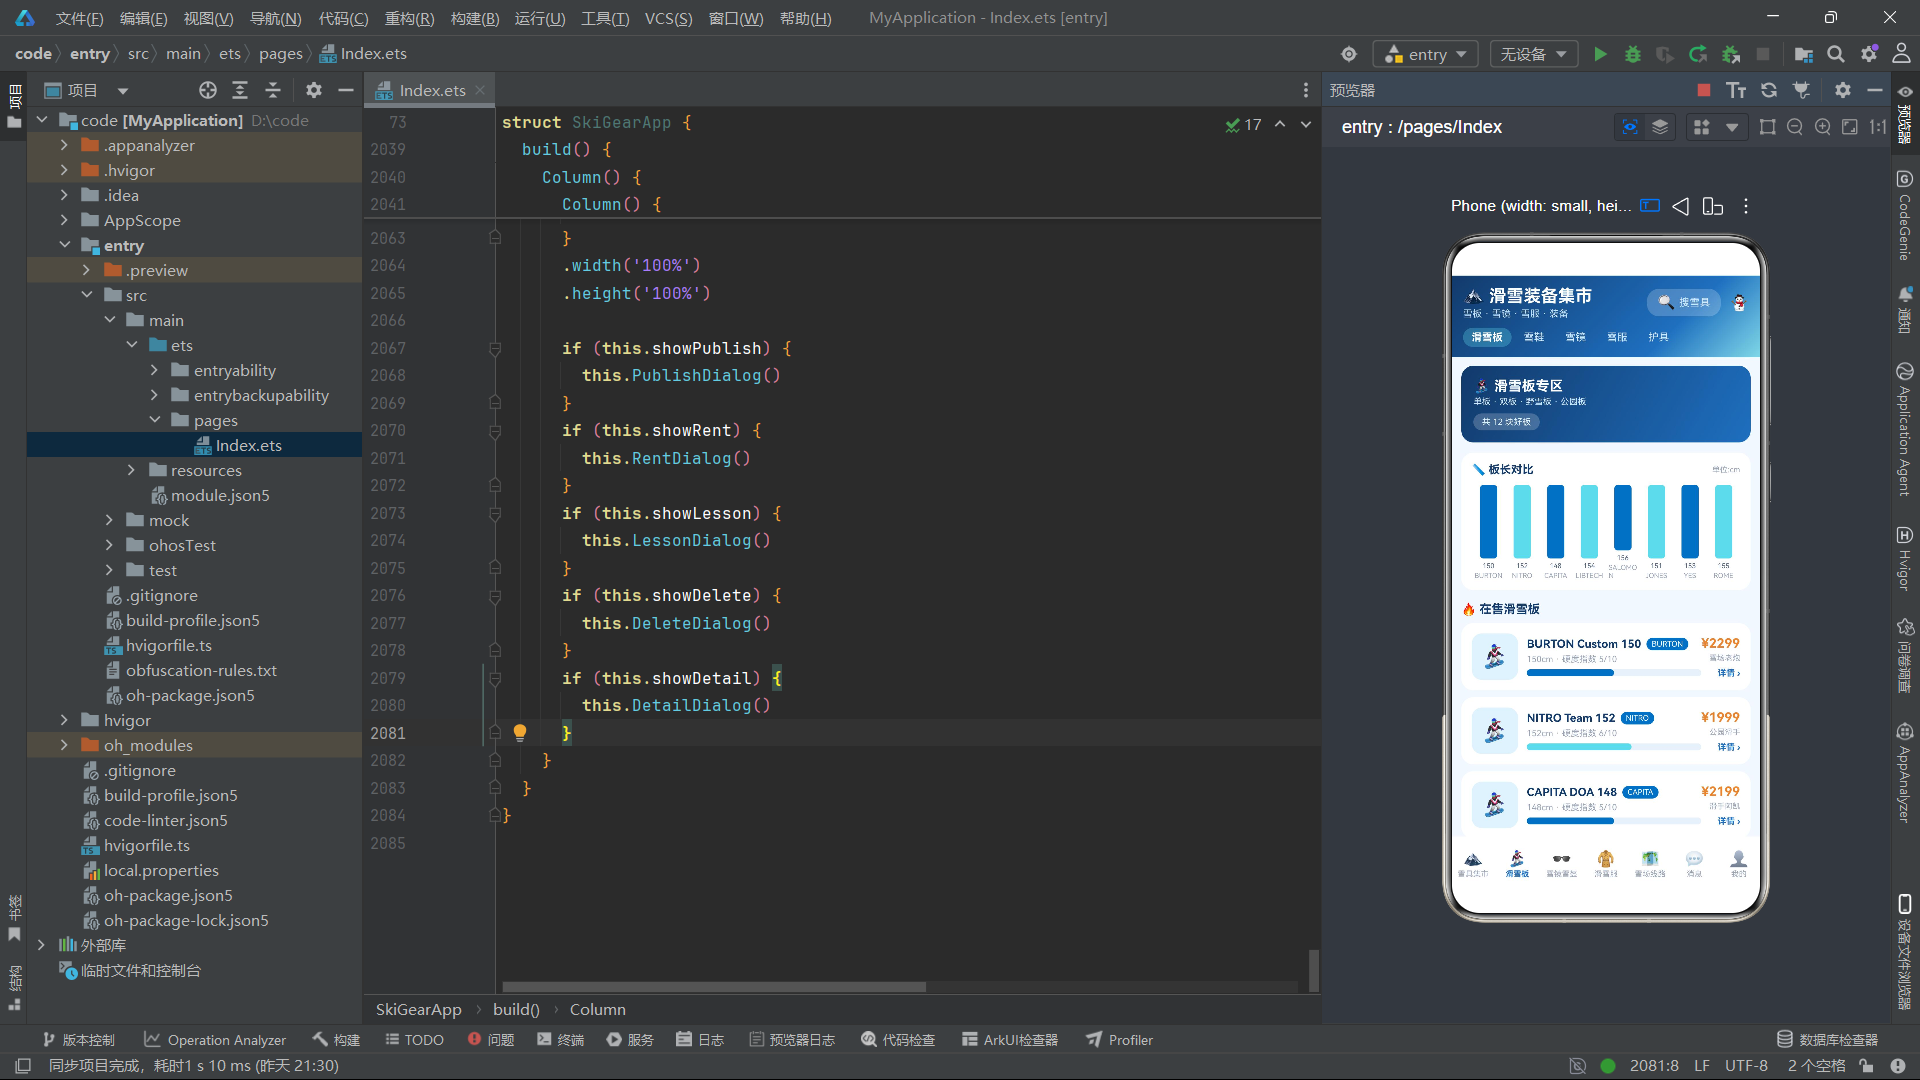Expand the oh_modules folder
The height and width of the screenshot is (1080, 1920).
tap(64, 745)
